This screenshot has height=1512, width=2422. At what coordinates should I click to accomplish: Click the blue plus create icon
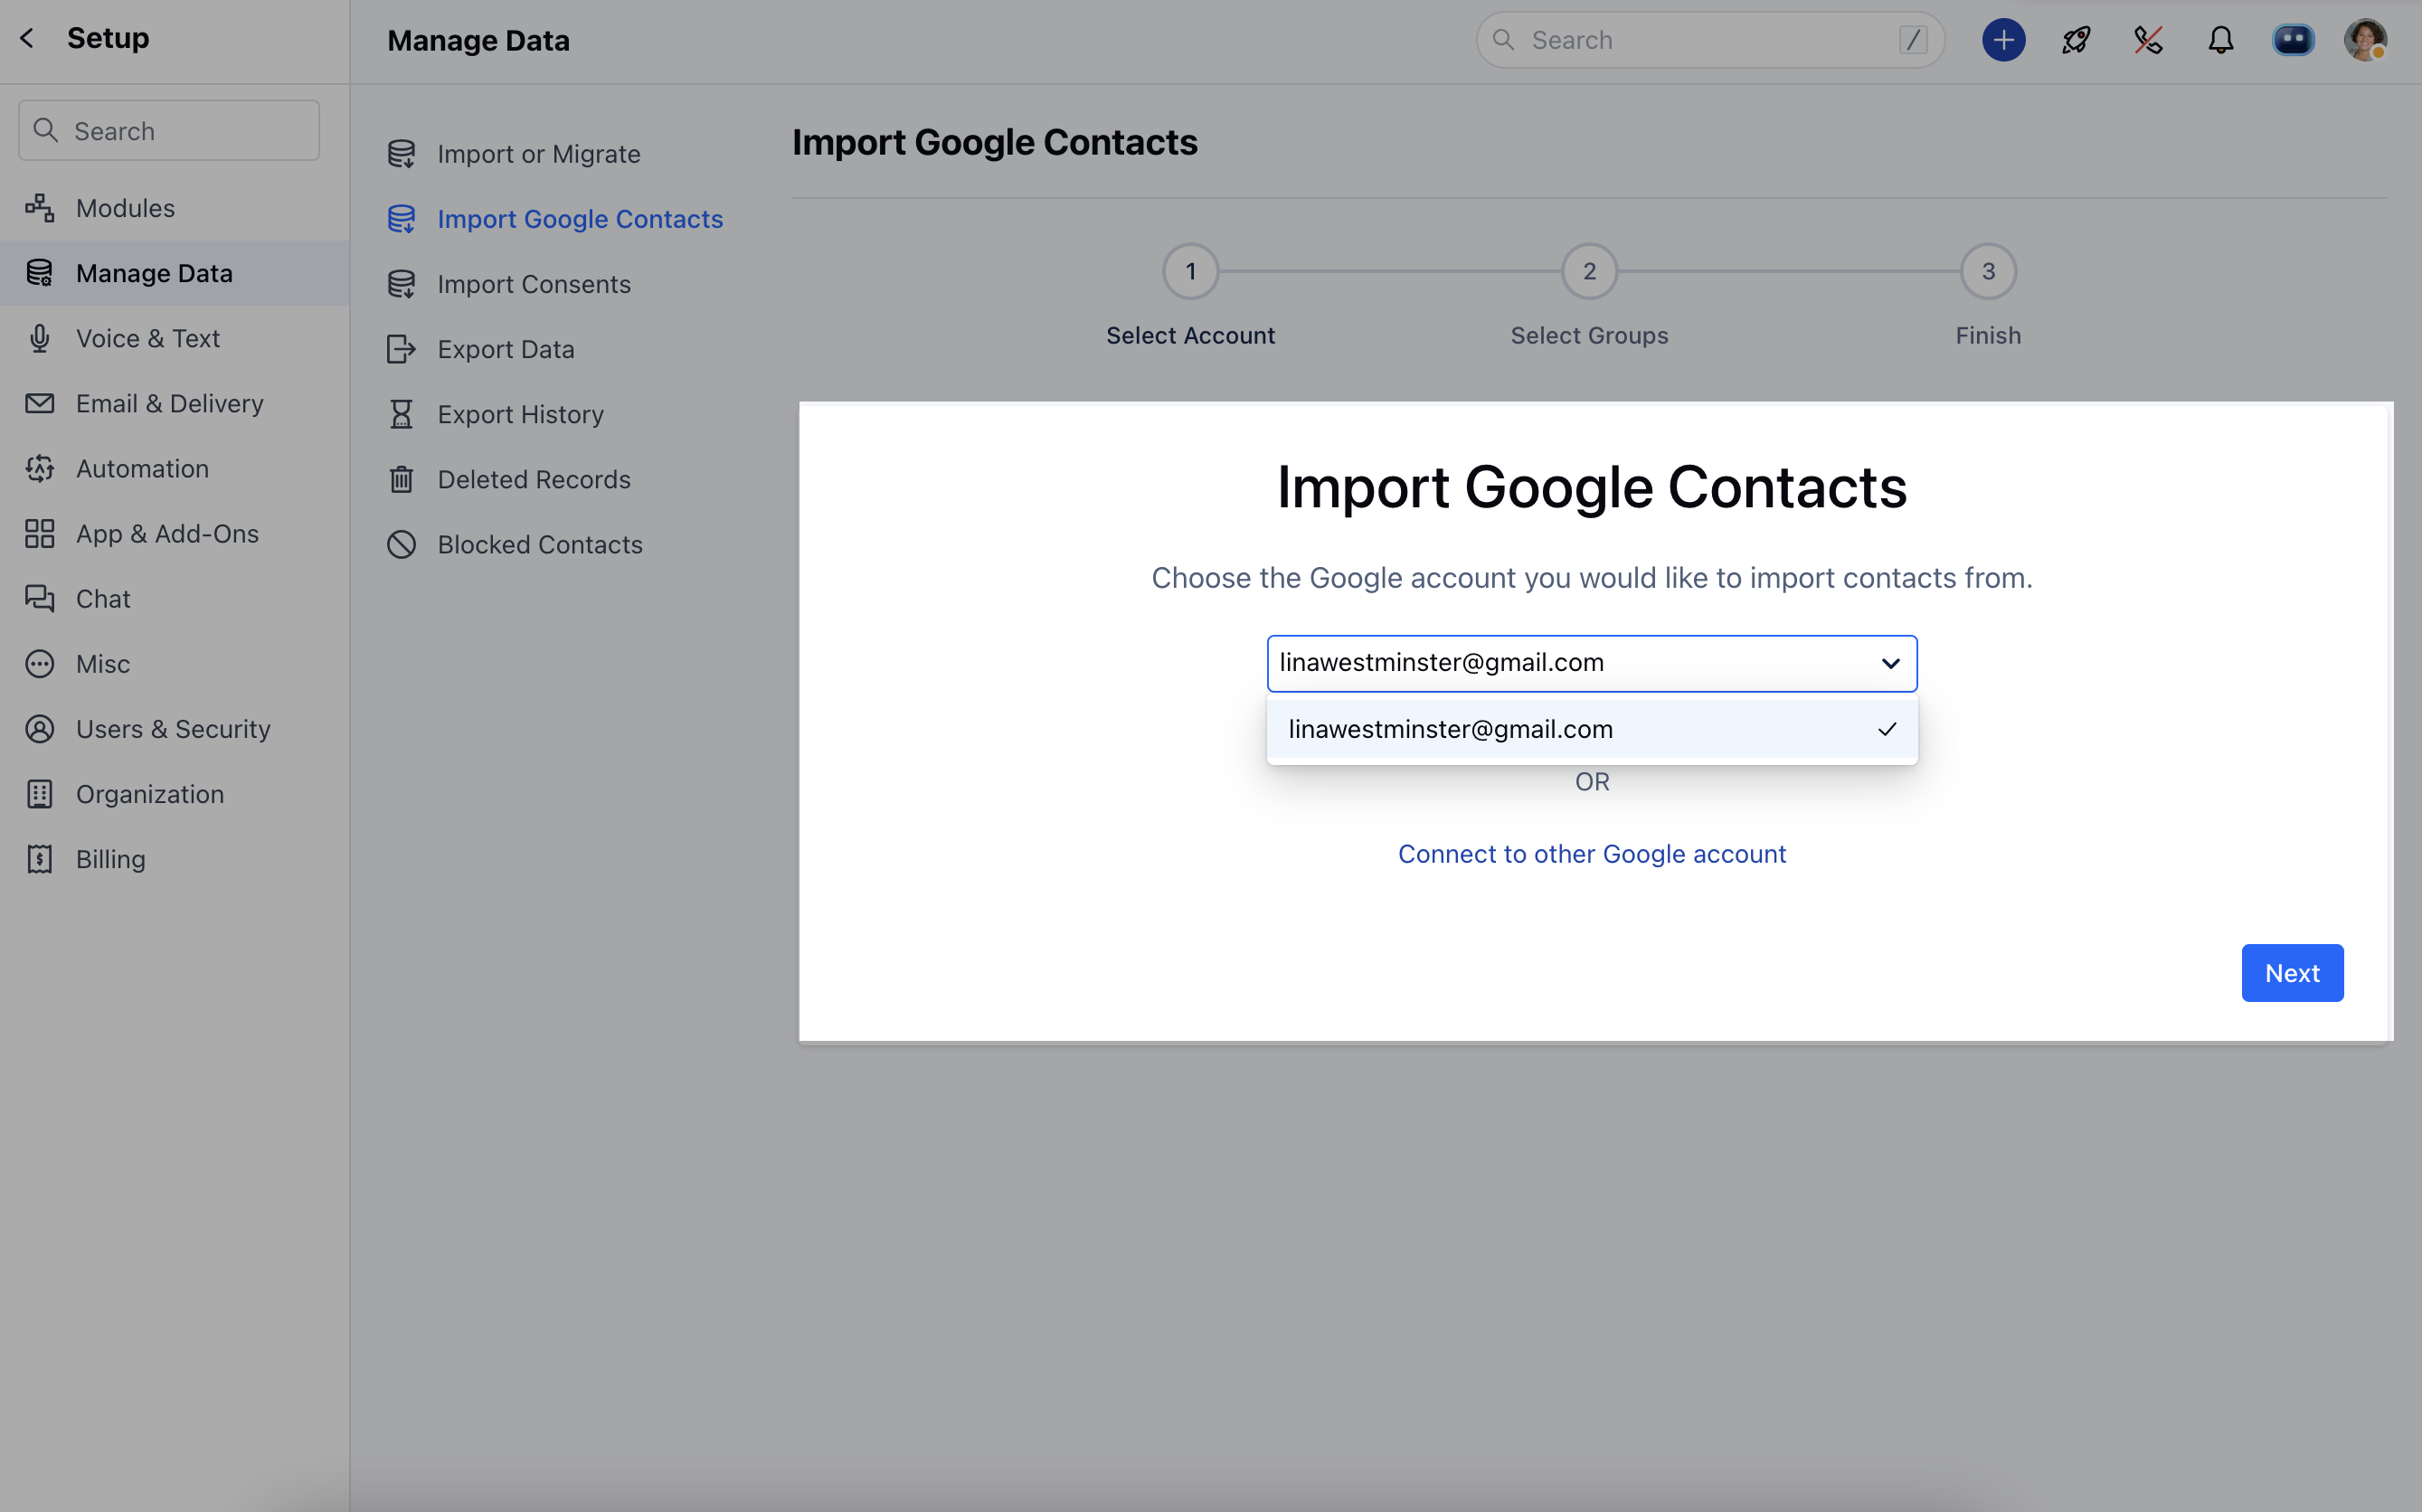(2003, 40)
